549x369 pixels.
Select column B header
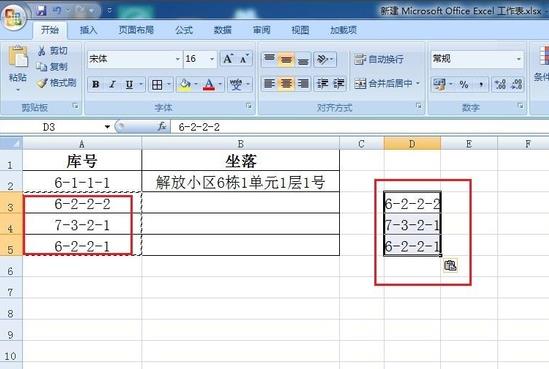(241, 144)
